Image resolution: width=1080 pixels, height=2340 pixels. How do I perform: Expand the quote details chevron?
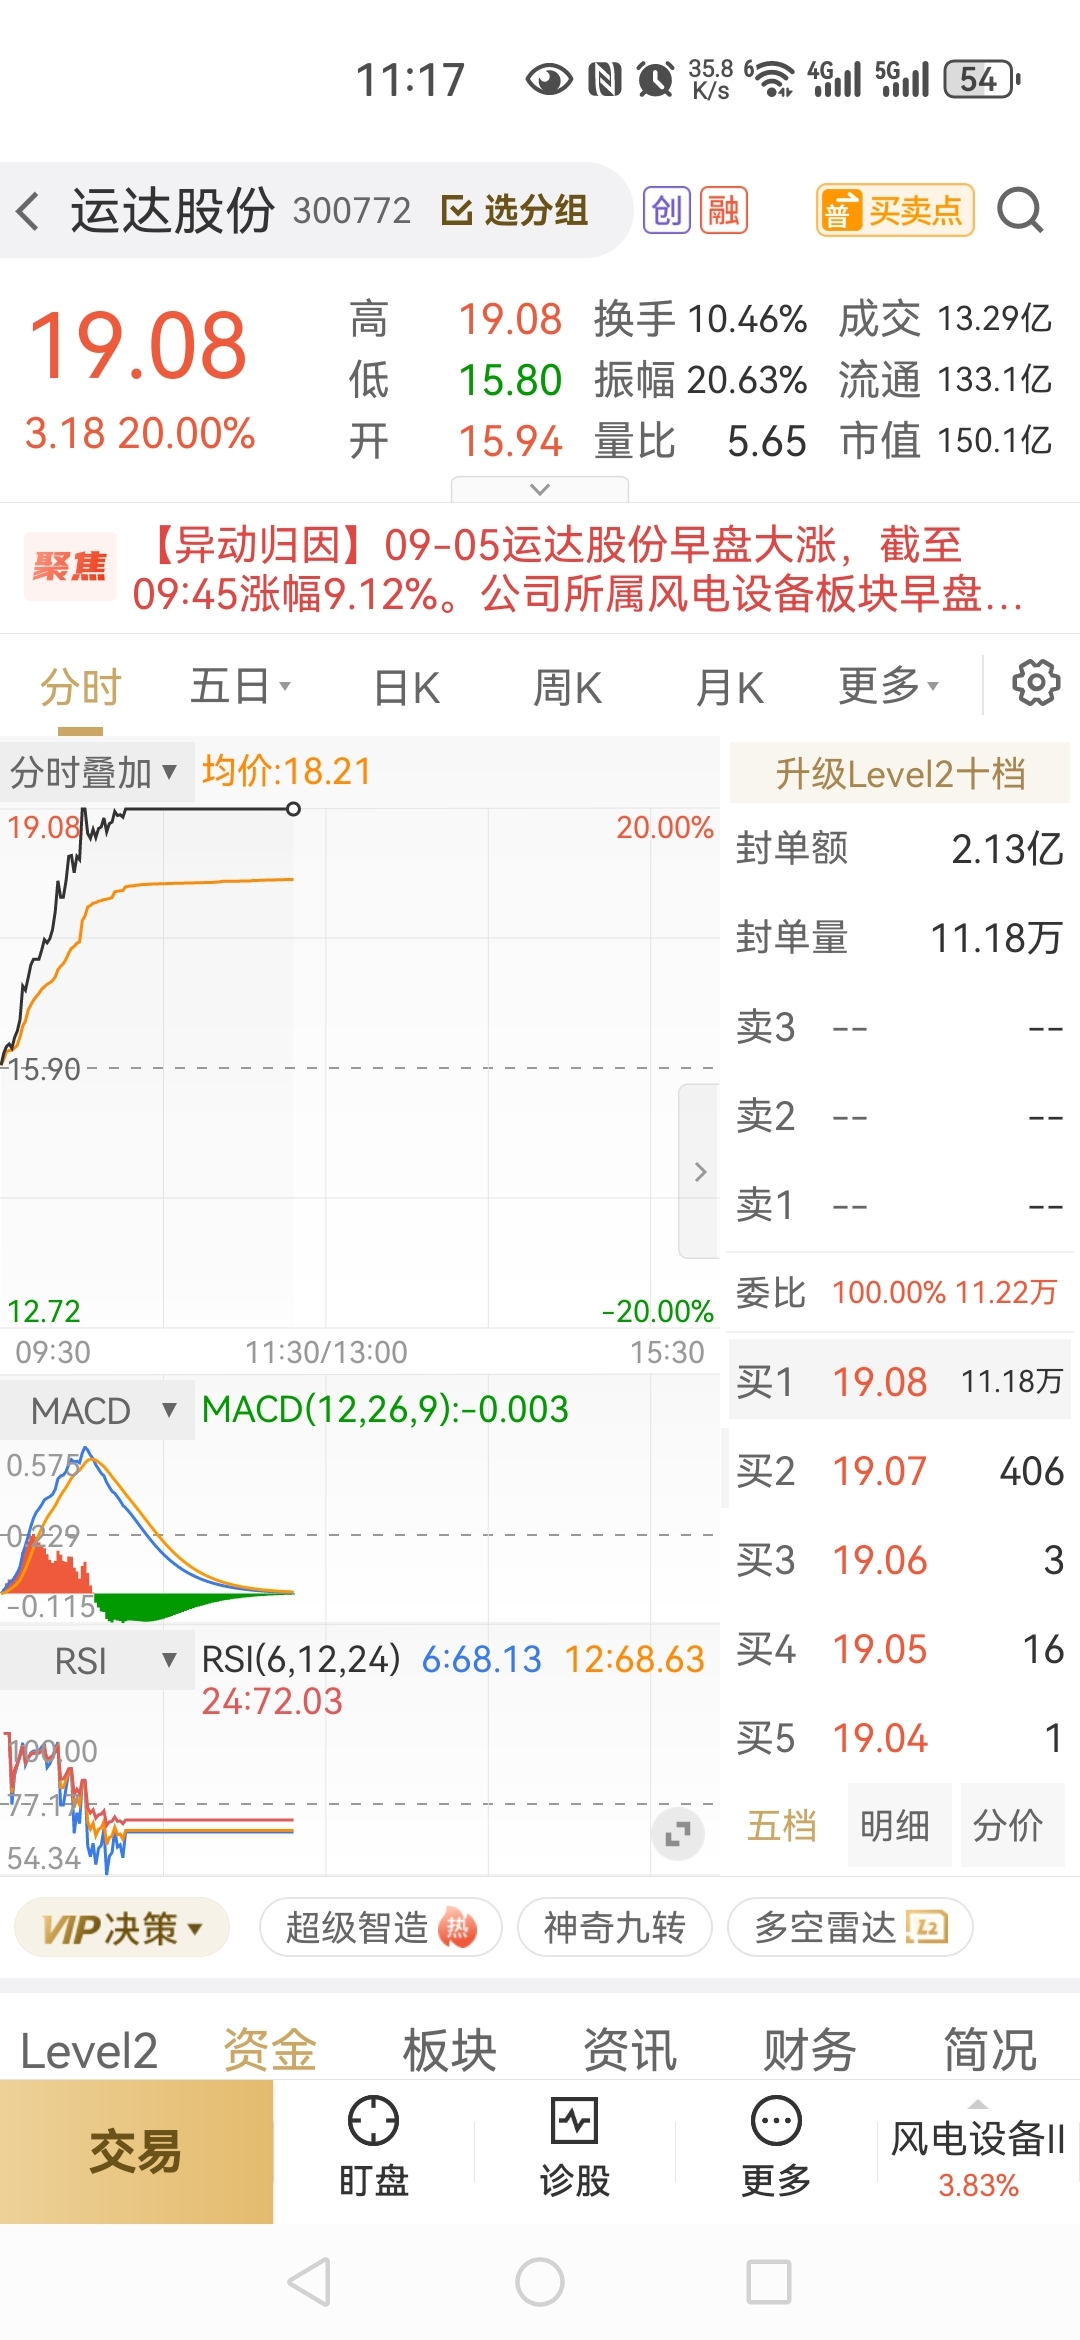click(x=540, y=489)
